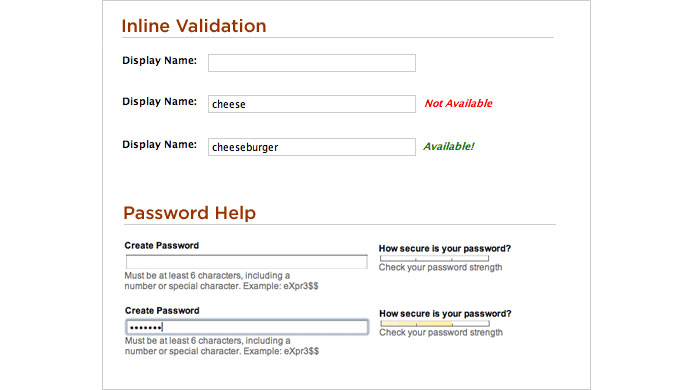This screenshot has height=390, width=693.
Task: Click the empty Create Password field
Action: 246,262
